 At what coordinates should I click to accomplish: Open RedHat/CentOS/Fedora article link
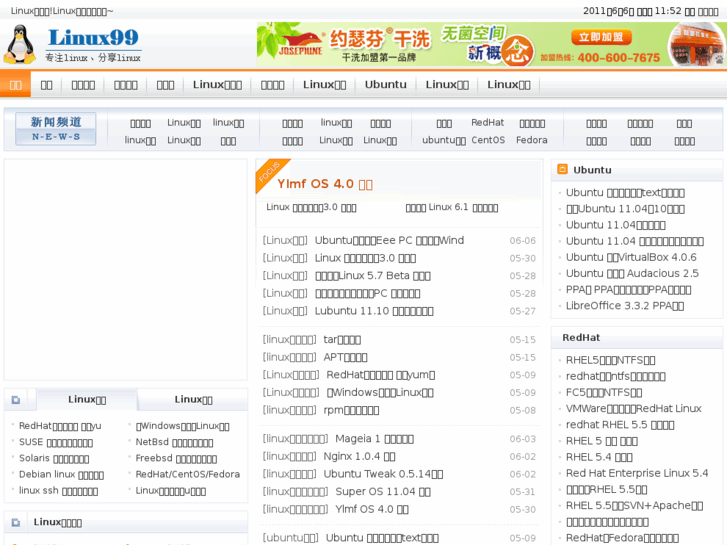(x=187, y=474)
